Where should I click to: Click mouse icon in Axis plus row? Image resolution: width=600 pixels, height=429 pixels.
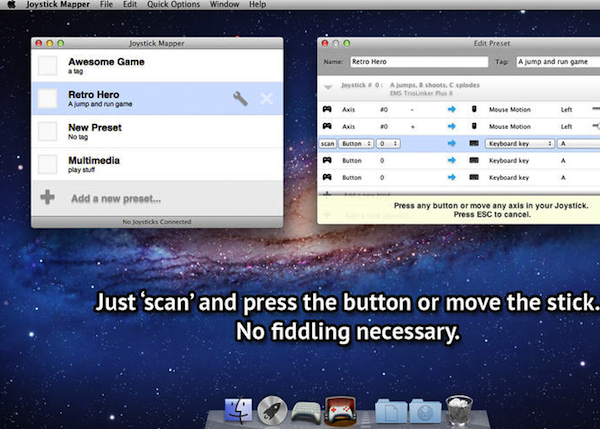coord(474,126)
